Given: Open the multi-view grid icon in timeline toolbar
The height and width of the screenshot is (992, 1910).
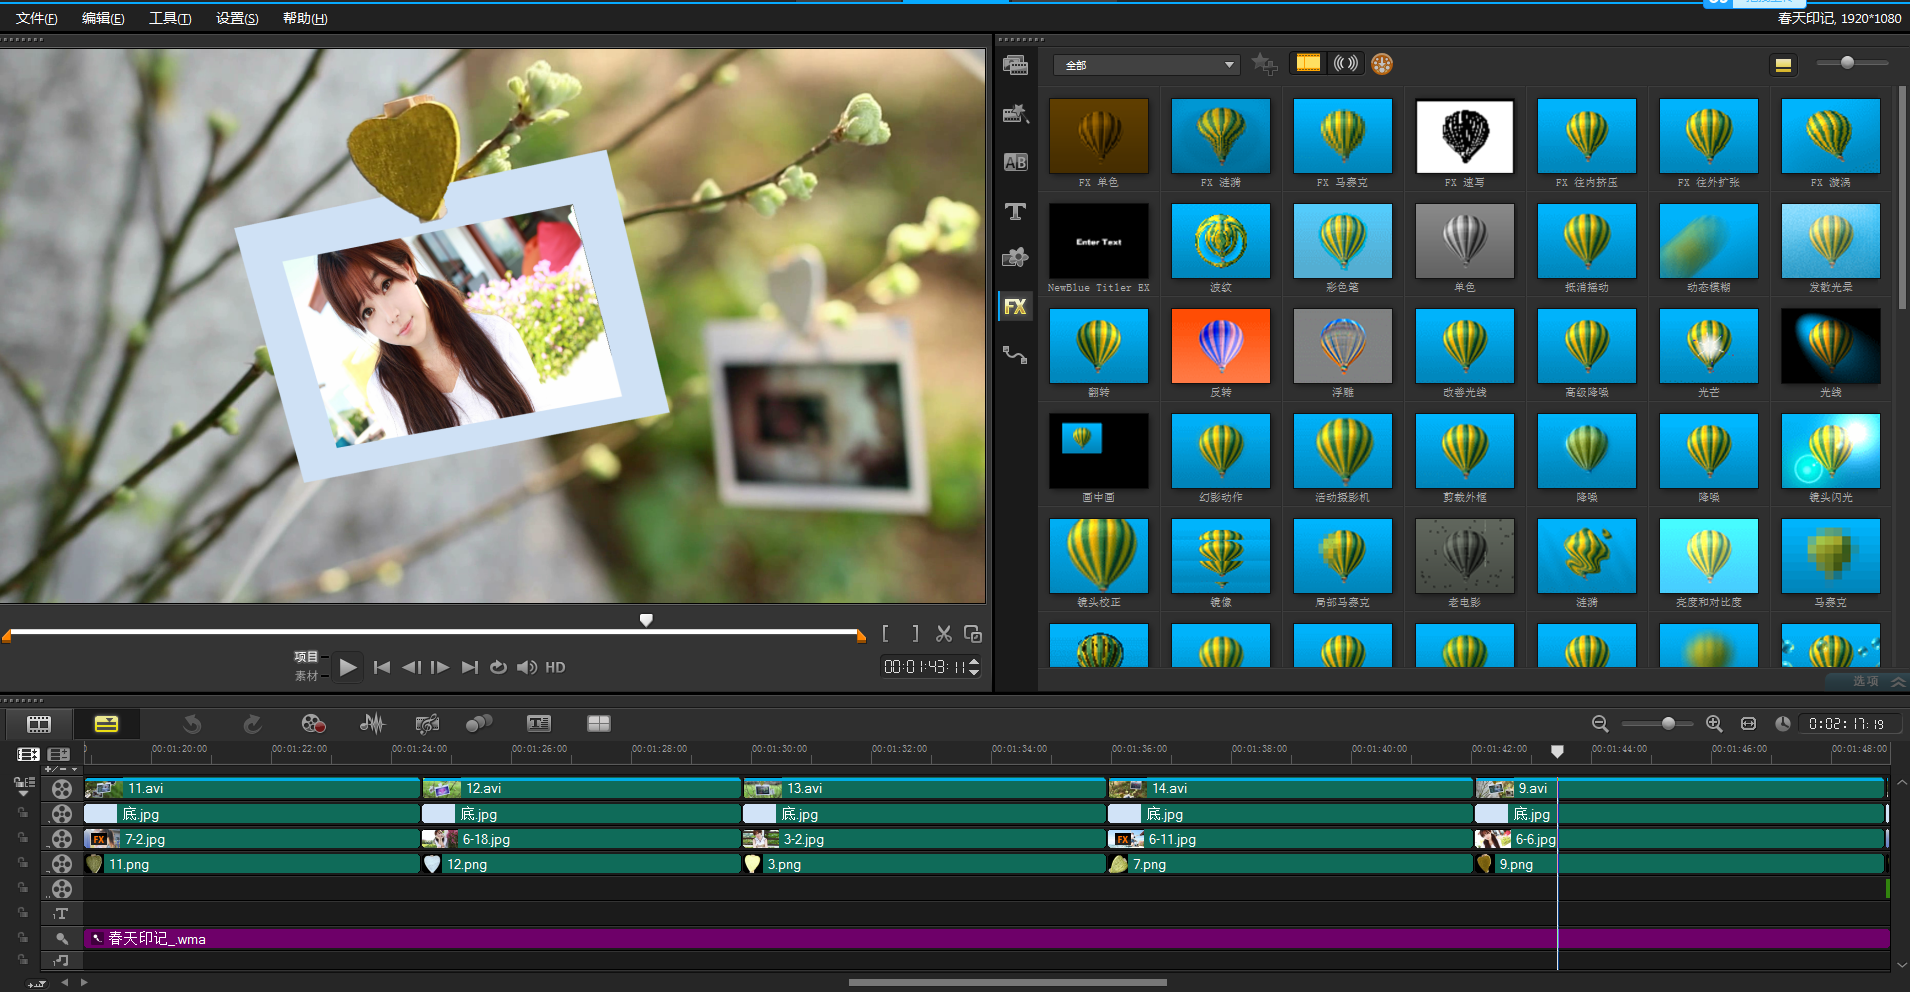Looking at the screenshot, I should 599,723.
